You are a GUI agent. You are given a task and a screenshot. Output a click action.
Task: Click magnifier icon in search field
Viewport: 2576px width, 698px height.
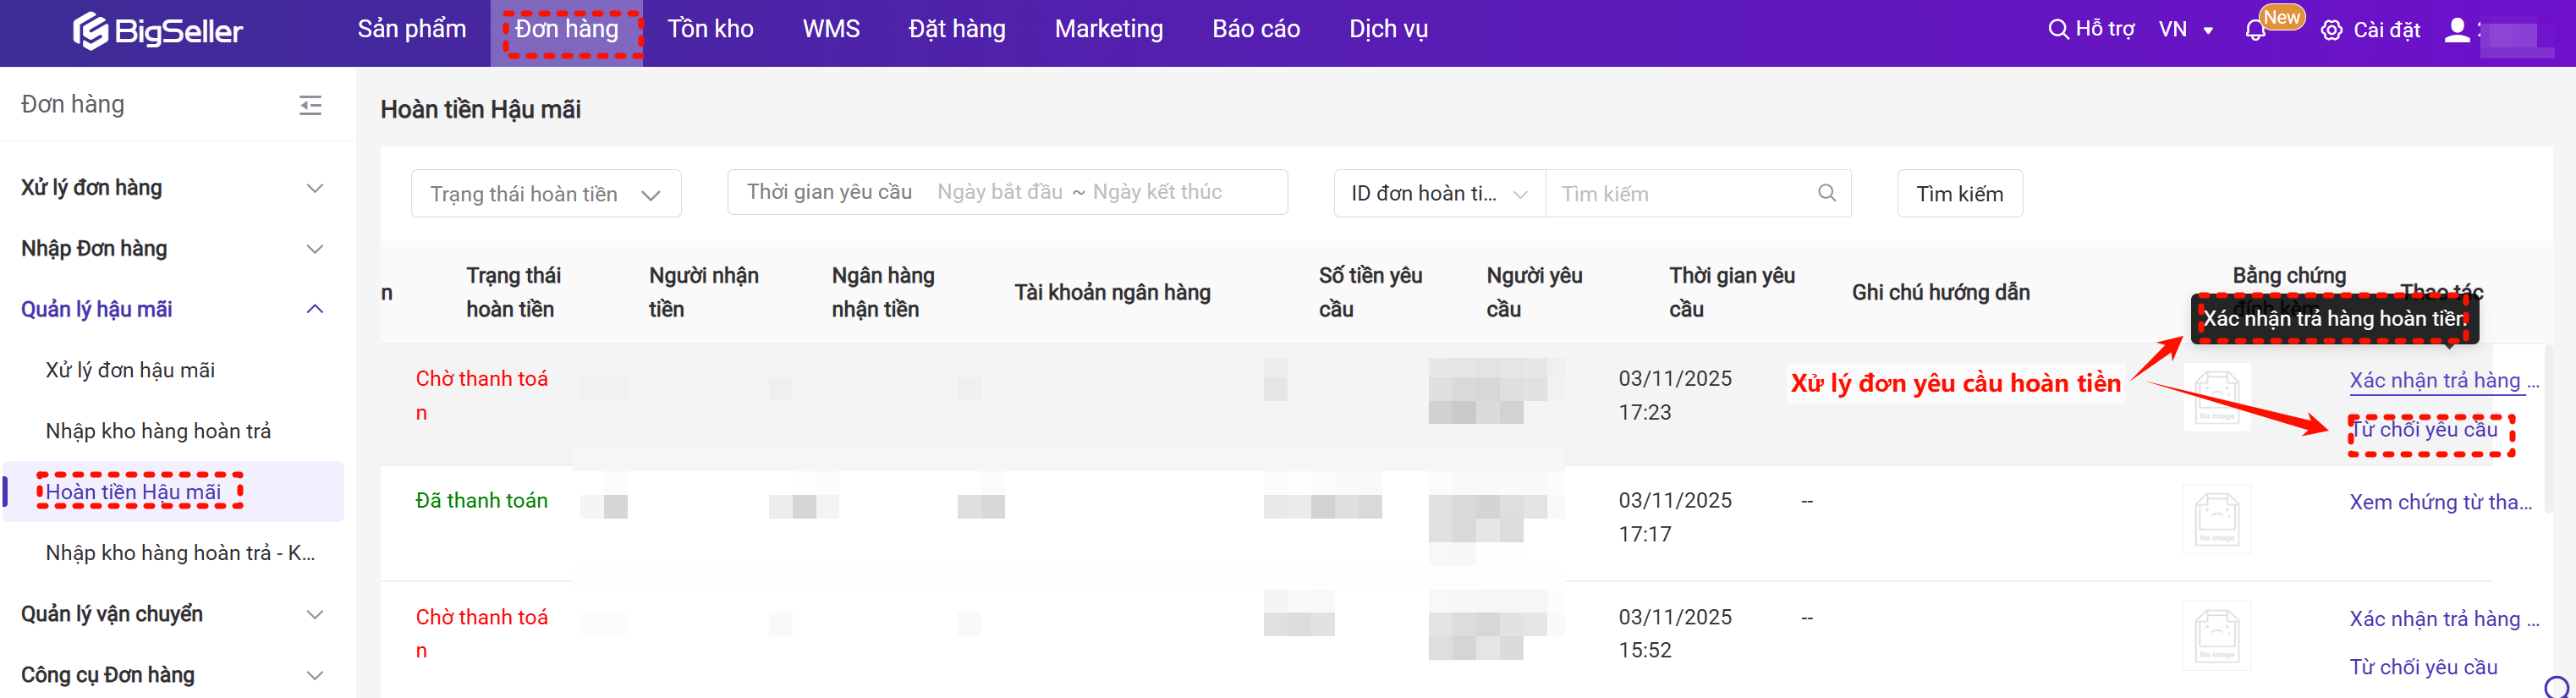[1826, 193]
